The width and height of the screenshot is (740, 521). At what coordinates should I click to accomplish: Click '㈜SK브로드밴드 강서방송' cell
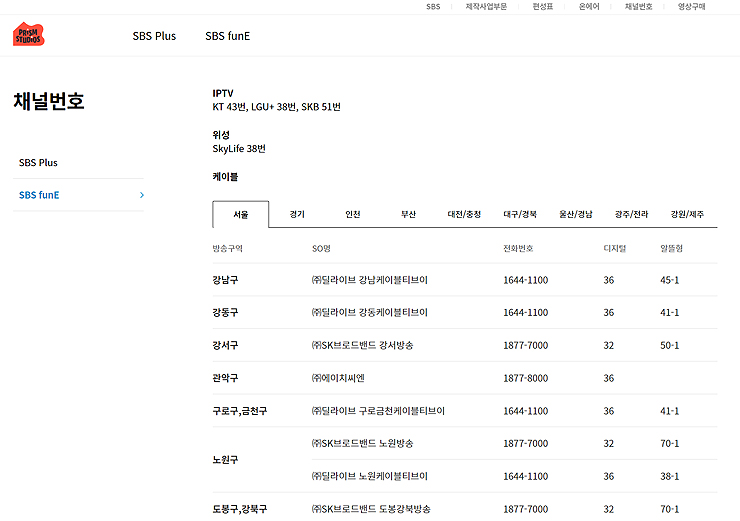pyautogui.click(x=362, y=345)
